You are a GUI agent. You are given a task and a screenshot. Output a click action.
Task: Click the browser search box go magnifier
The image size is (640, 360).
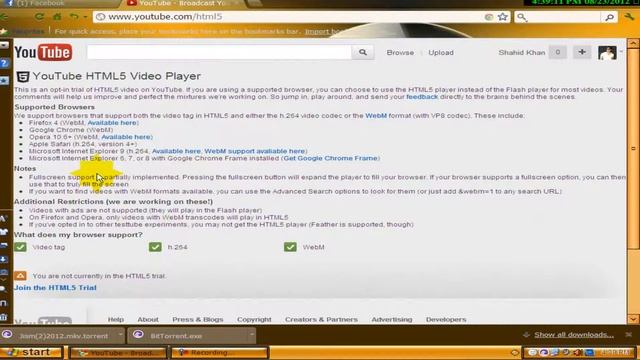click(609, 17)
